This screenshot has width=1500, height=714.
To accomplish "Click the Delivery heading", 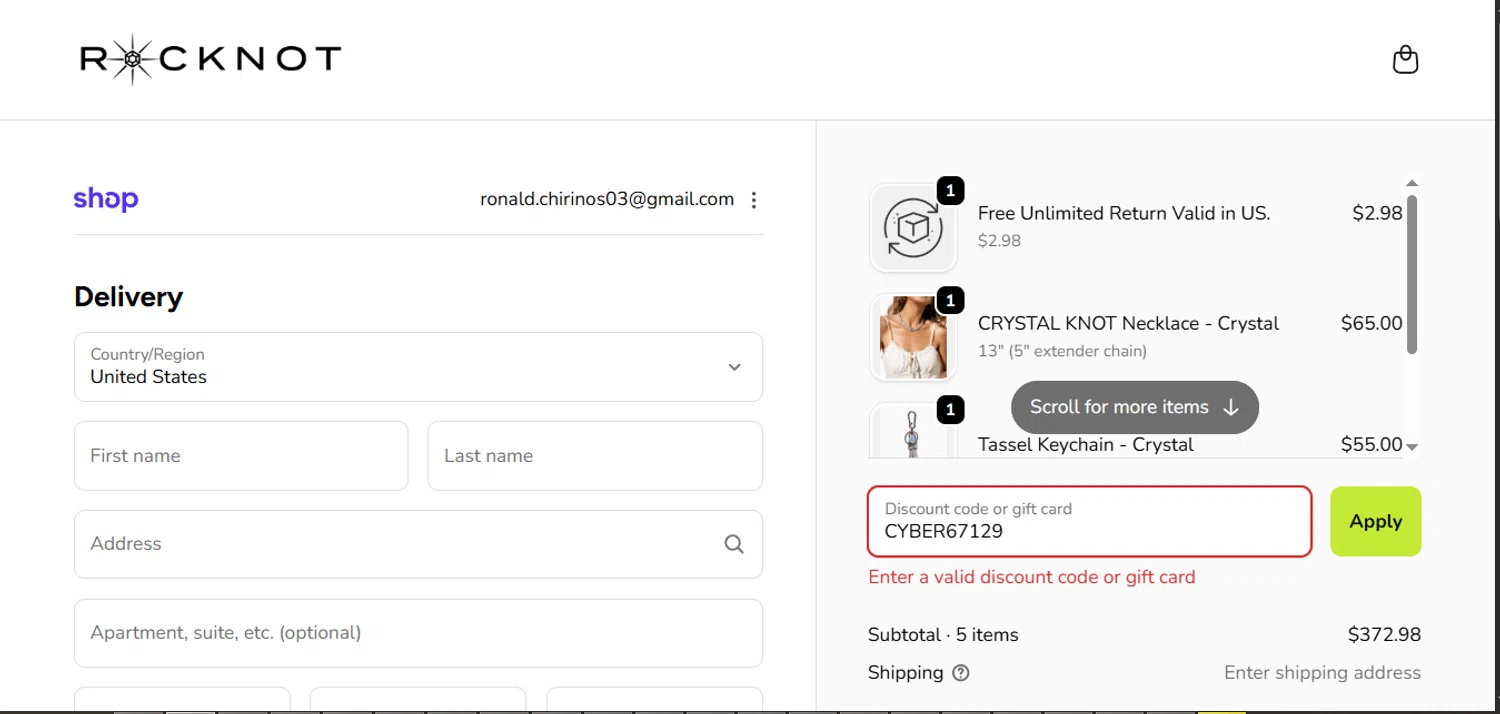I will pos(129,297).
